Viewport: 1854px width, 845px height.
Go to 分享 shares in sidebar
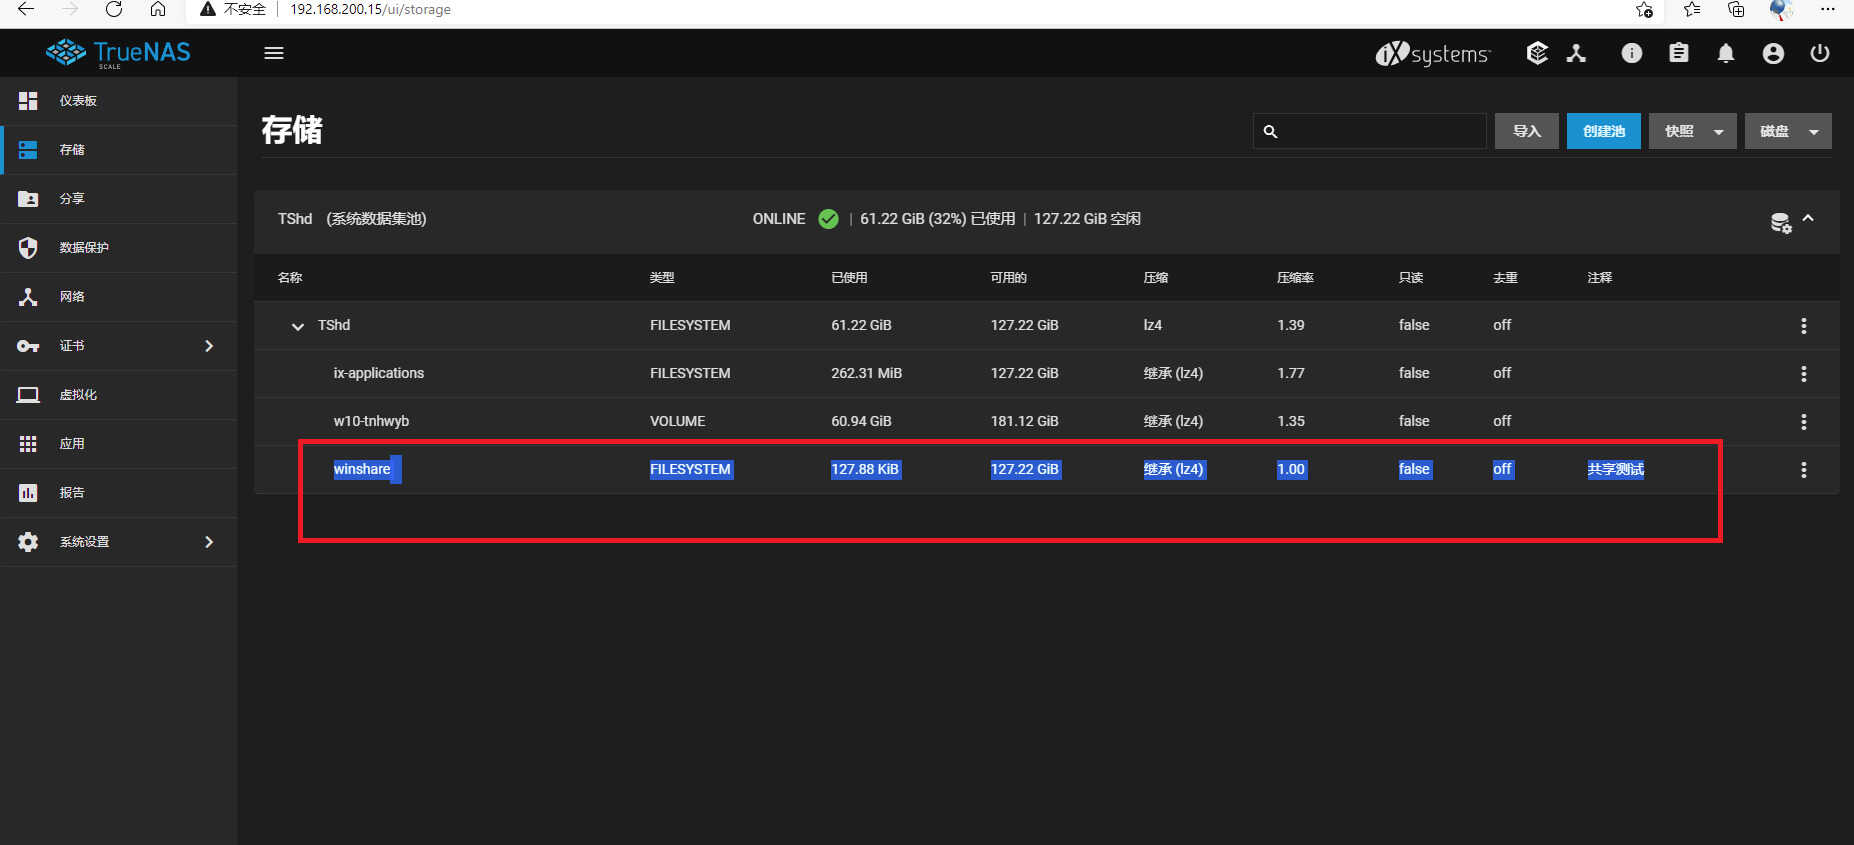pos(118,199)
